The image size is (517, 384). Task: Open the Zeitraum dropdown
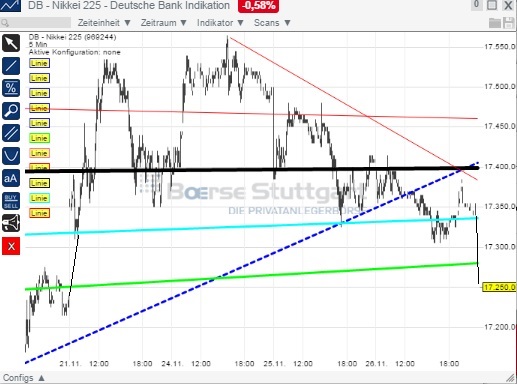[163, 23]
